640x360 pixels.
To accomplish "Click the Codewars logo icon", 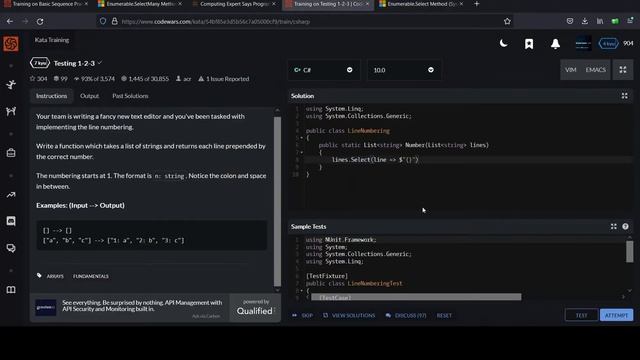I will click(x=11, y=44).
